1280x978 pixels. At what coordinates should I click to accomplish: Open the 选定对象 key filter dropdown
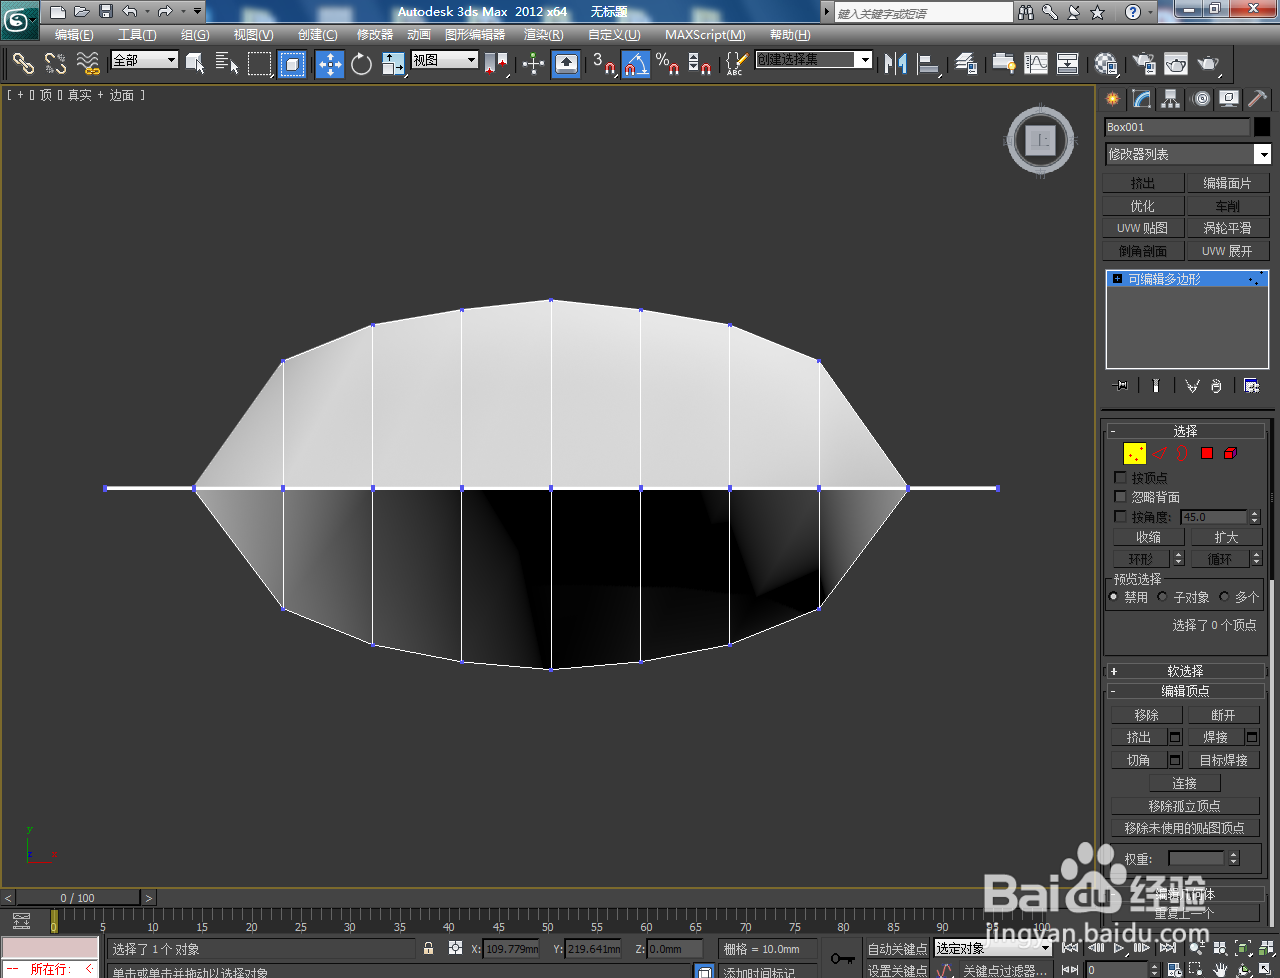coord(993,948)
